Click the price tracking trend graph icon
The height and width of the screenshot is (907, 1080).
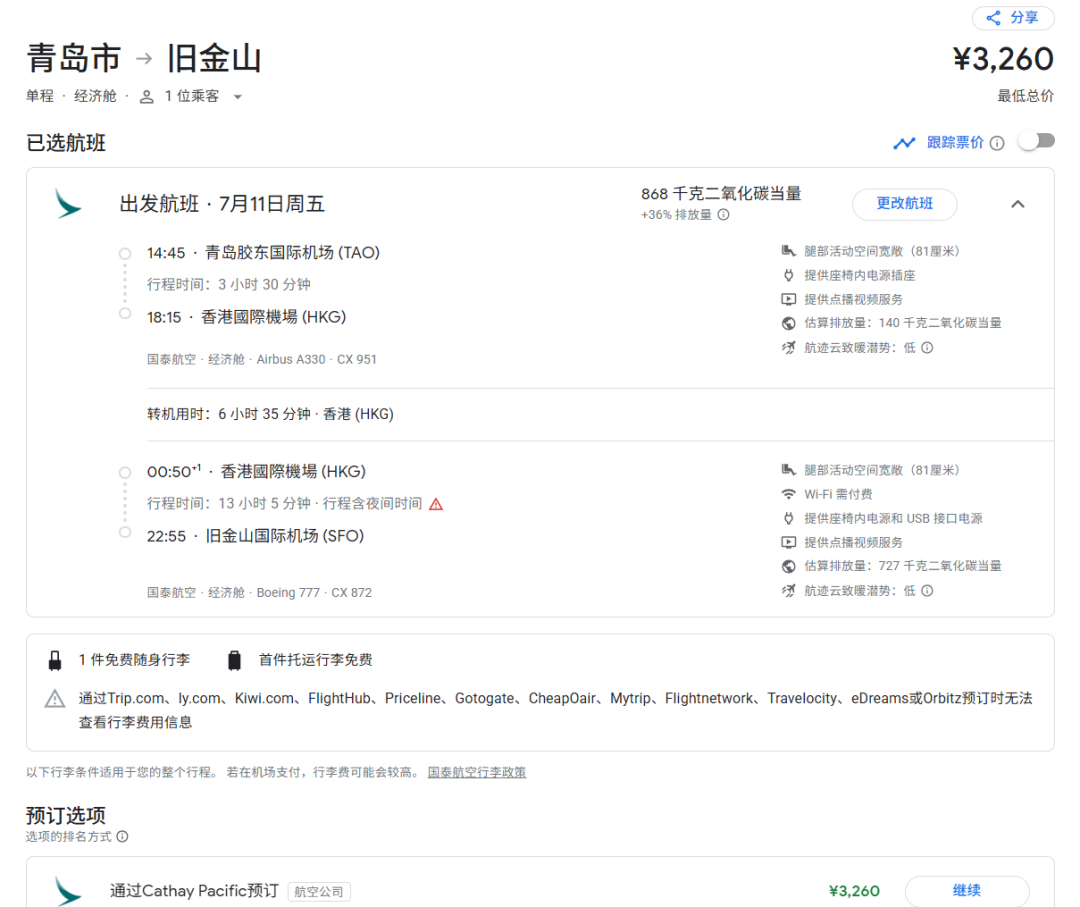(904, 143)
